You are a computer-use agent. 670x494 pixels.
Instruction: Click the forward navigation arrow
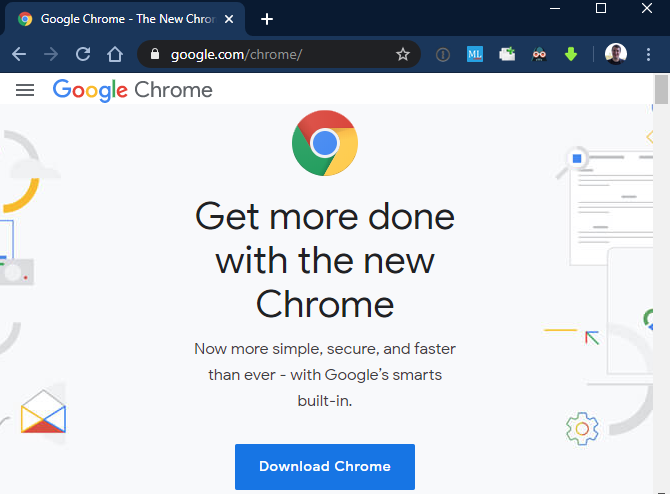point(51,54)
